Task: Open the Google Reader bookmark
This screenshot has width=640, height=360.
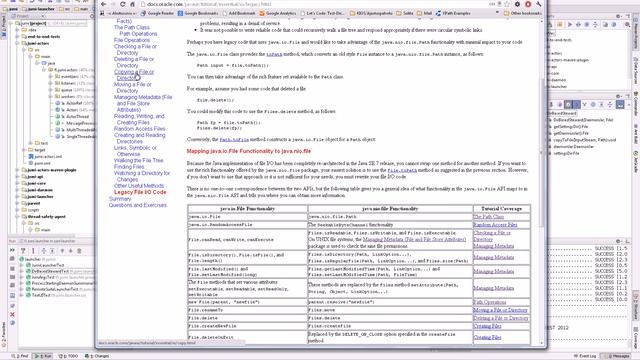Action: 158,13
